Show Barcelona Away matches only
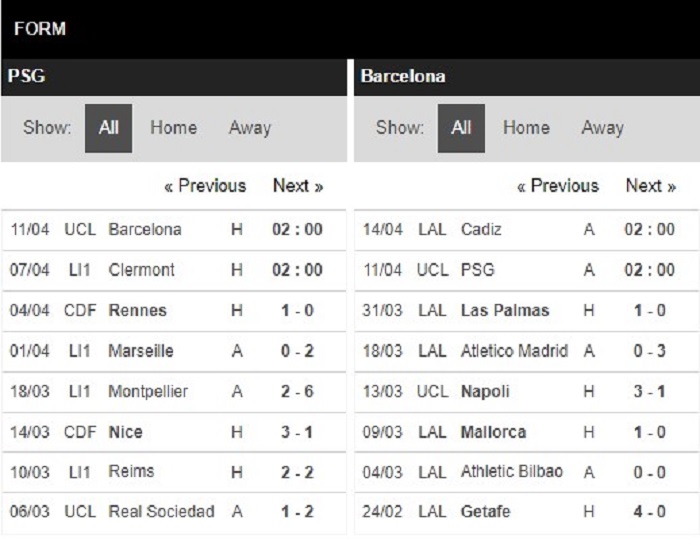 [x=602, y=128]
